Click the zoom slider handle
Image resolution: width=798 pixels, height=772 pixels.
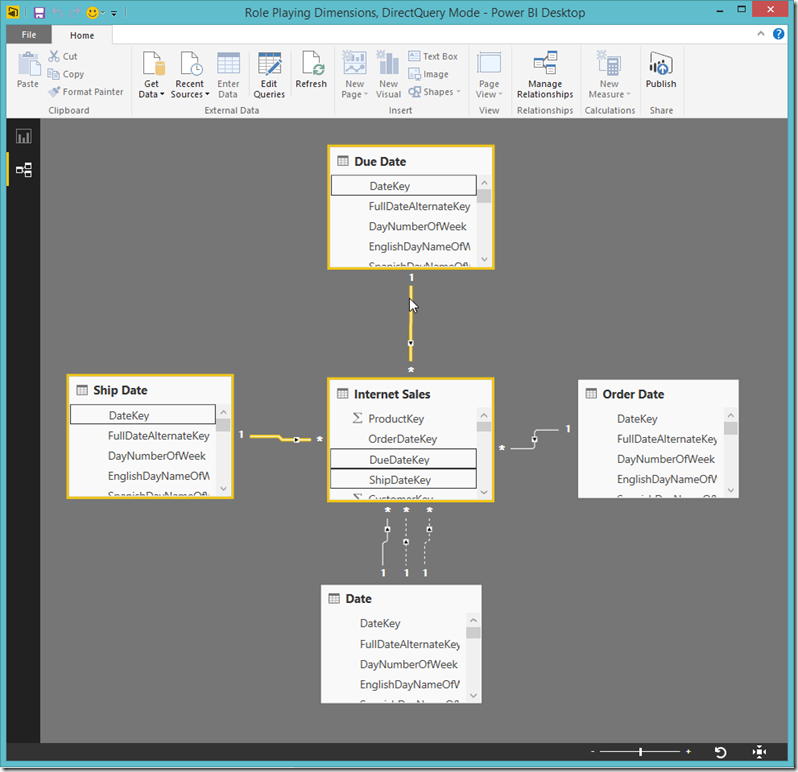click(x=640, y=752)
